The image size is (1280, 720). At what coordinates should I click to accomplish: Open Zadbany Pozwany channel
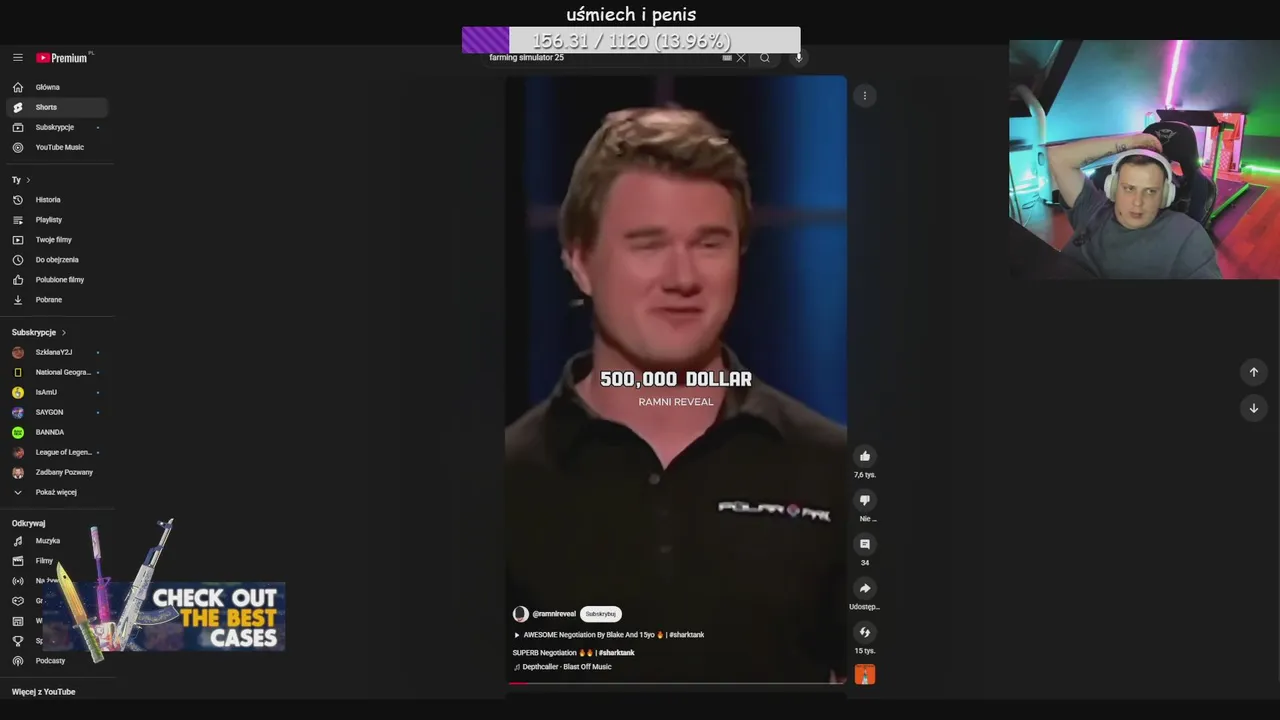[56, 472]
